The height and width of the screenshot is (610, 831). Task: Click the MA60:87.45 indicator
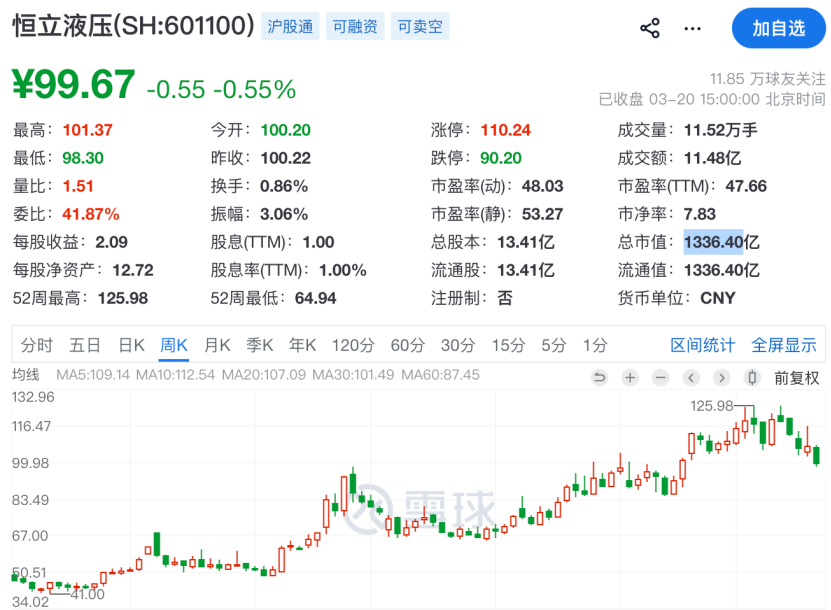[440, 375]
